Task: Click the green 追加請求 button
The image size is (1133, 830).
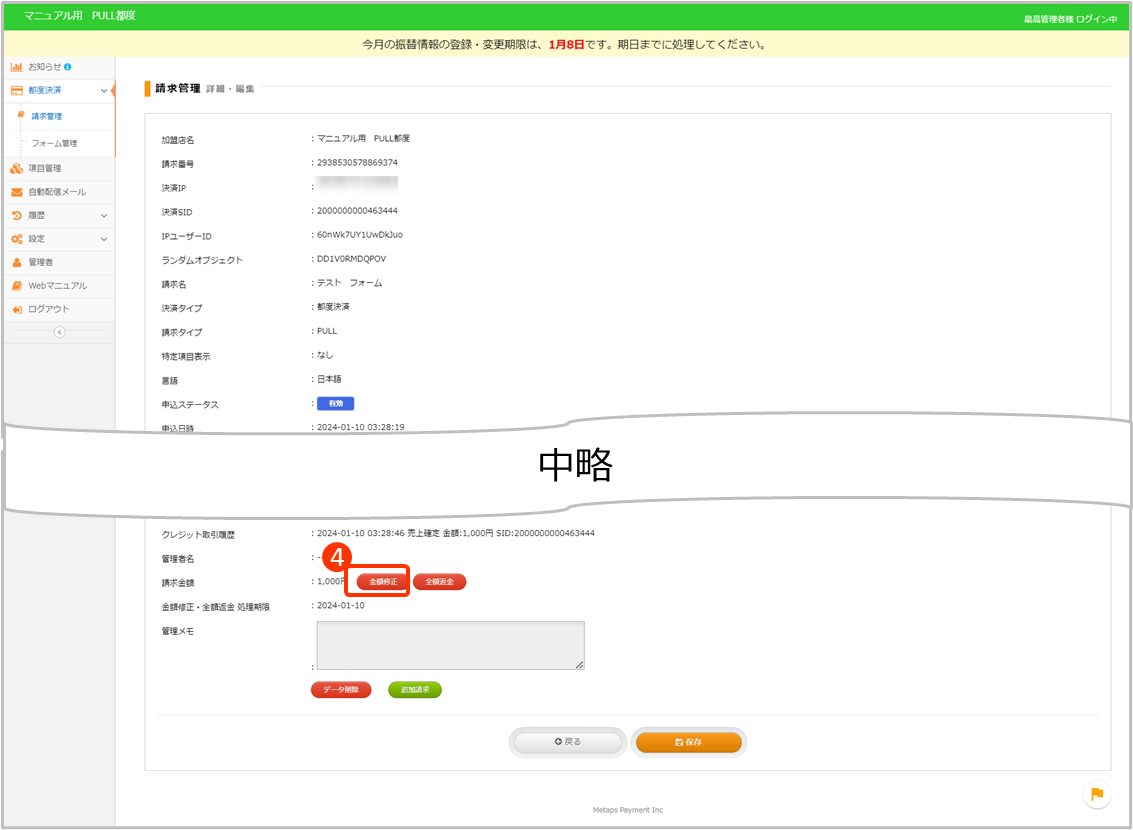Action: [x=415, y=690]
